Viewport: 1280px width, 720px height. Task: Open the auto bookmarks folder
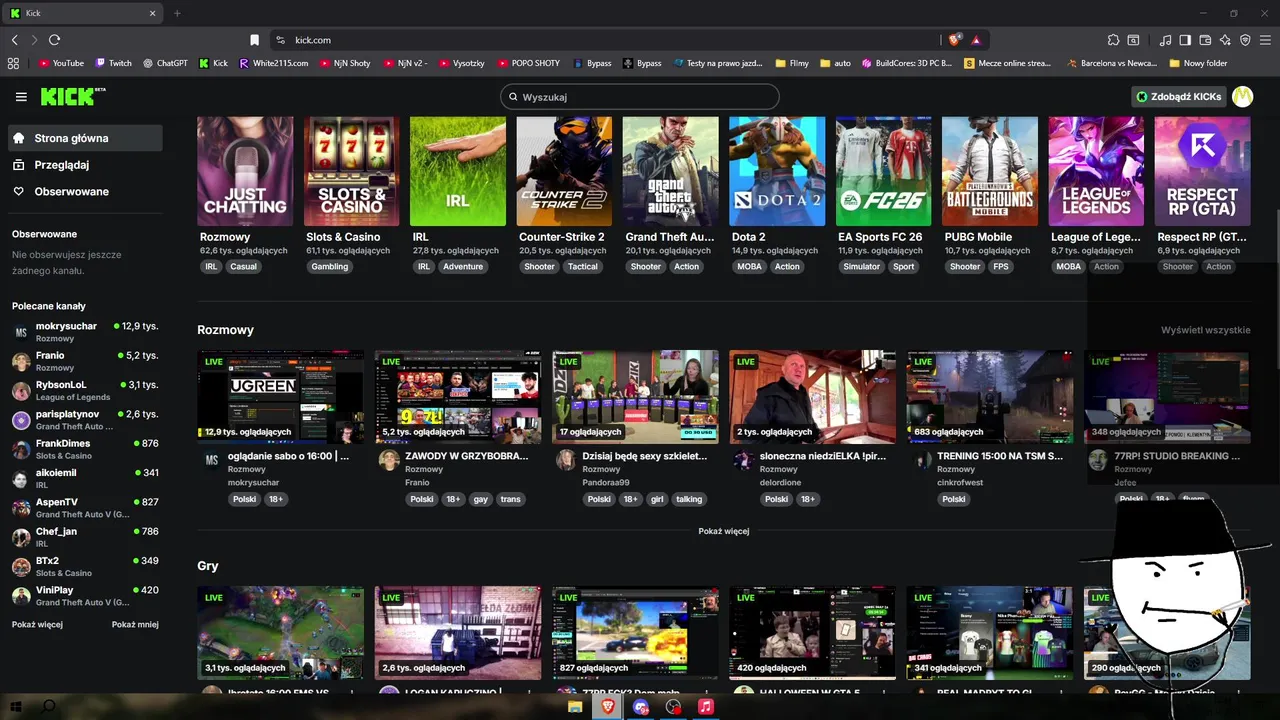click(x=835, y=63)
